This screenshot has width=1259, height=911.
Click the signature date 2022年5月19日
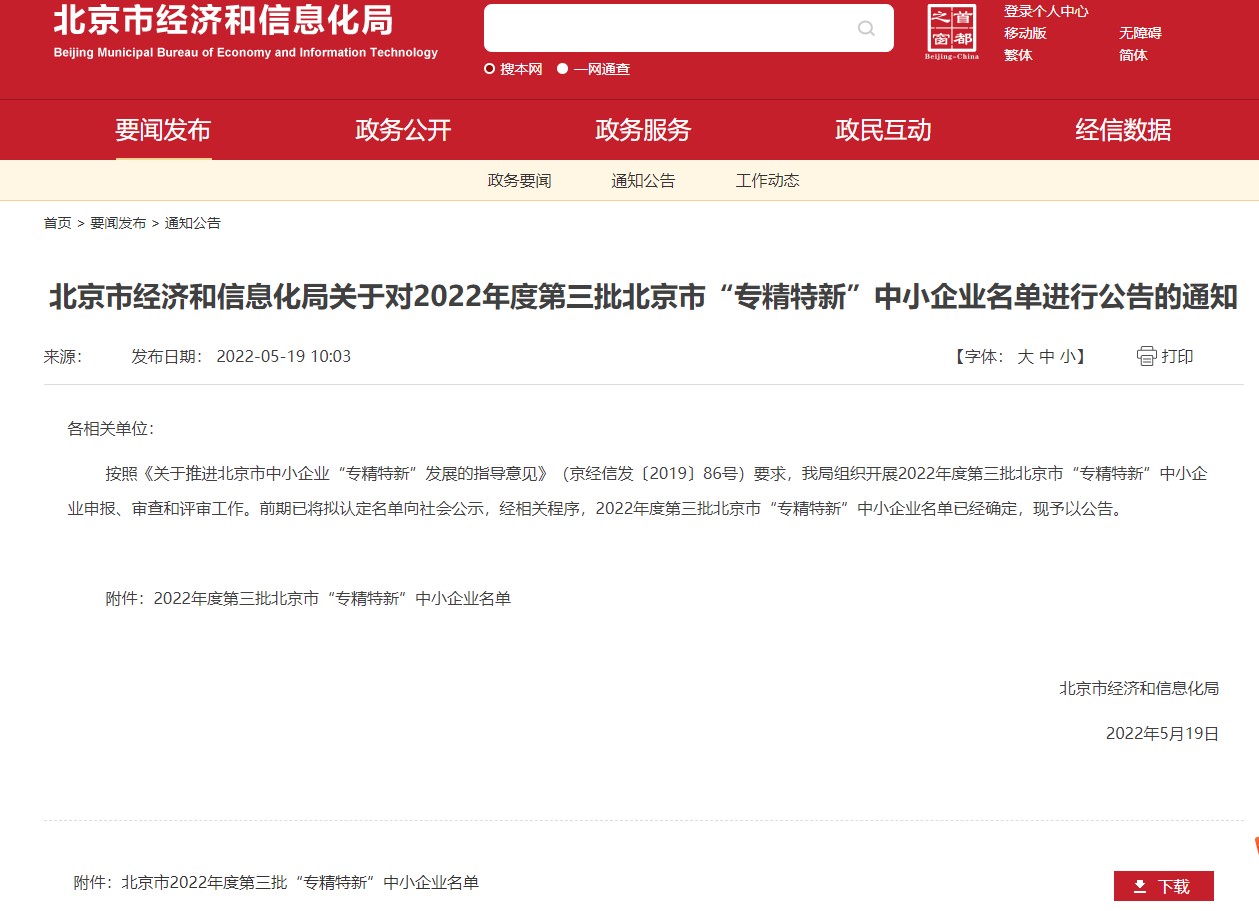click(x=1162, y=734)
